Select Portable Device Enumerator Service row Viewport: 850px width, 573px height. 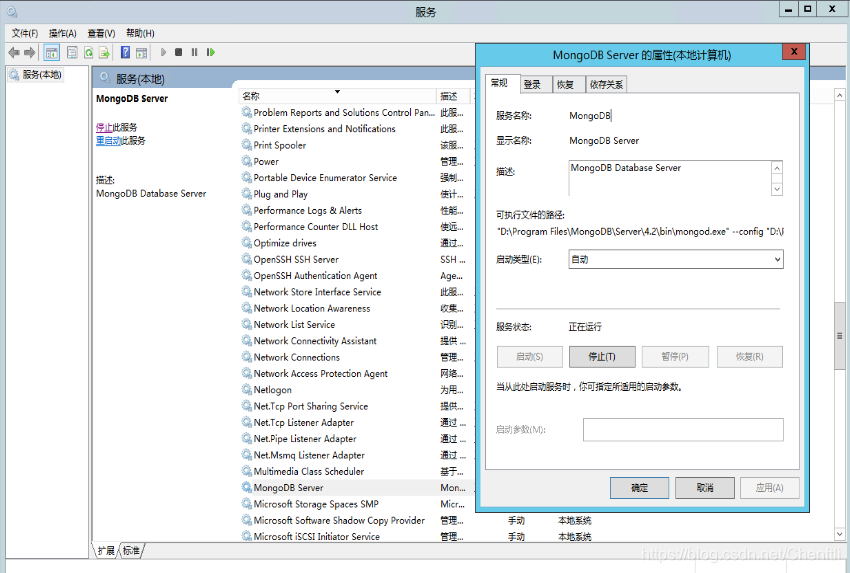tap(356, 177)
